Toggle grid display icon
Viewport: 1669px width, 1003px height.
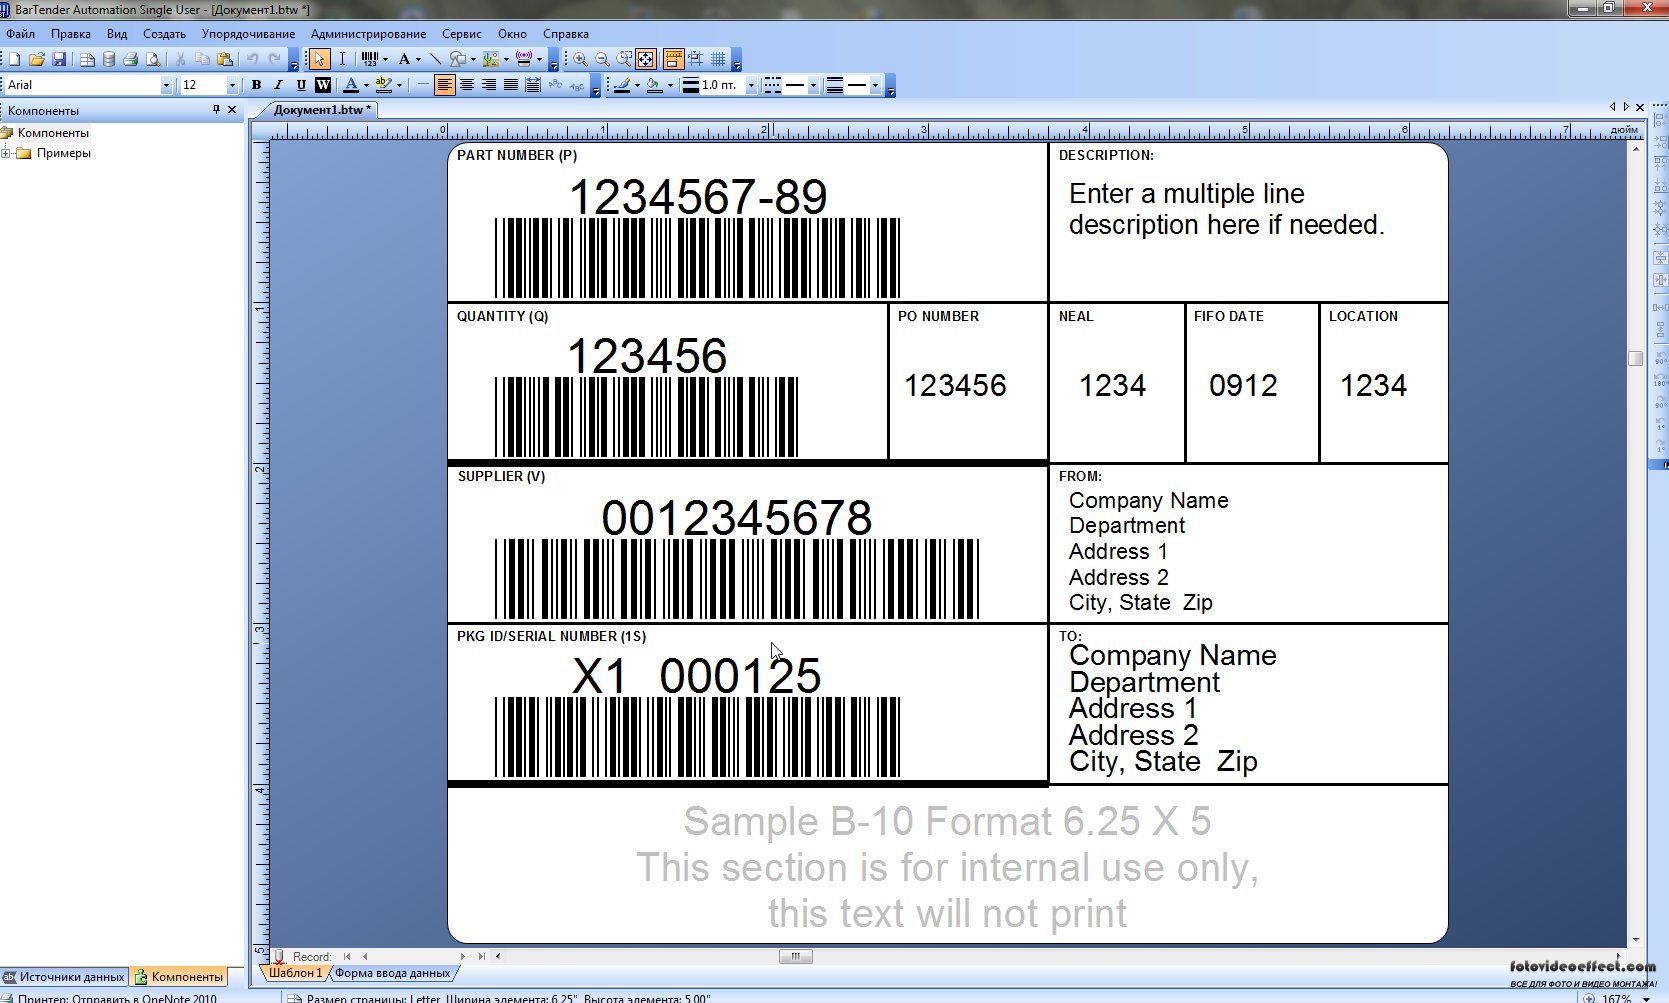(x=718, y=59)
